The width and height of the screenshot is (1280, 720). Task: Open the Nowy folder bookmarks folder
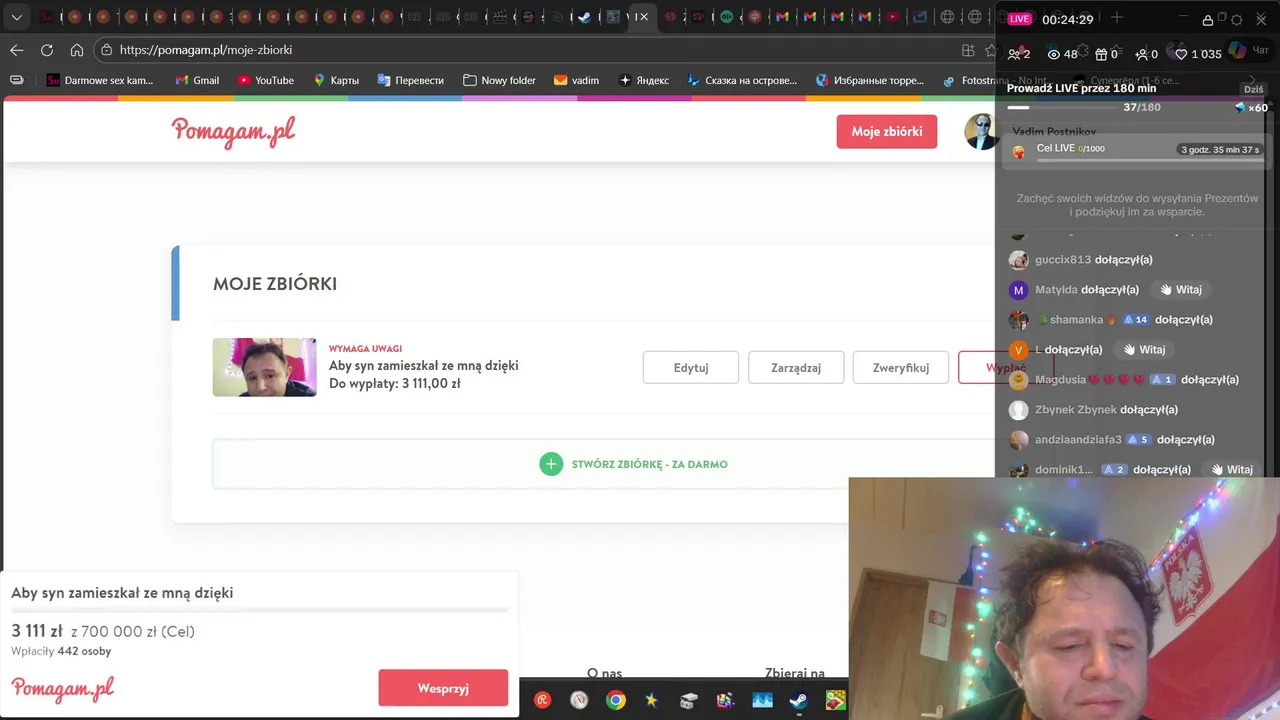point(499,80)
